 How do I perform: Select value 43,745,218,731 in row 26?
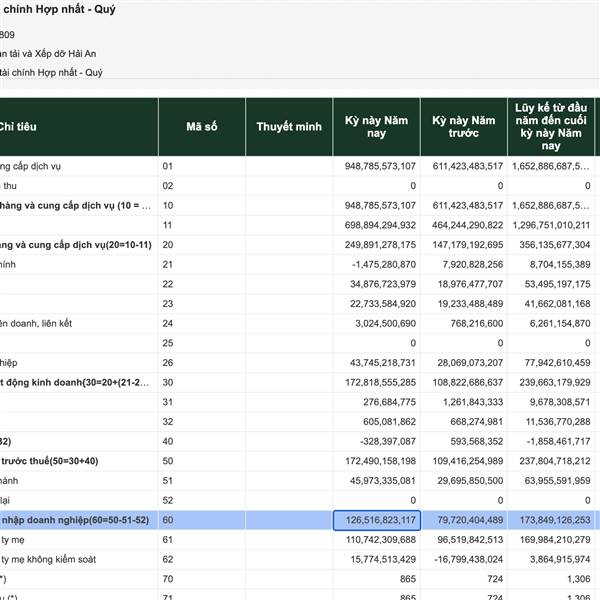click(x=383, y=363)
